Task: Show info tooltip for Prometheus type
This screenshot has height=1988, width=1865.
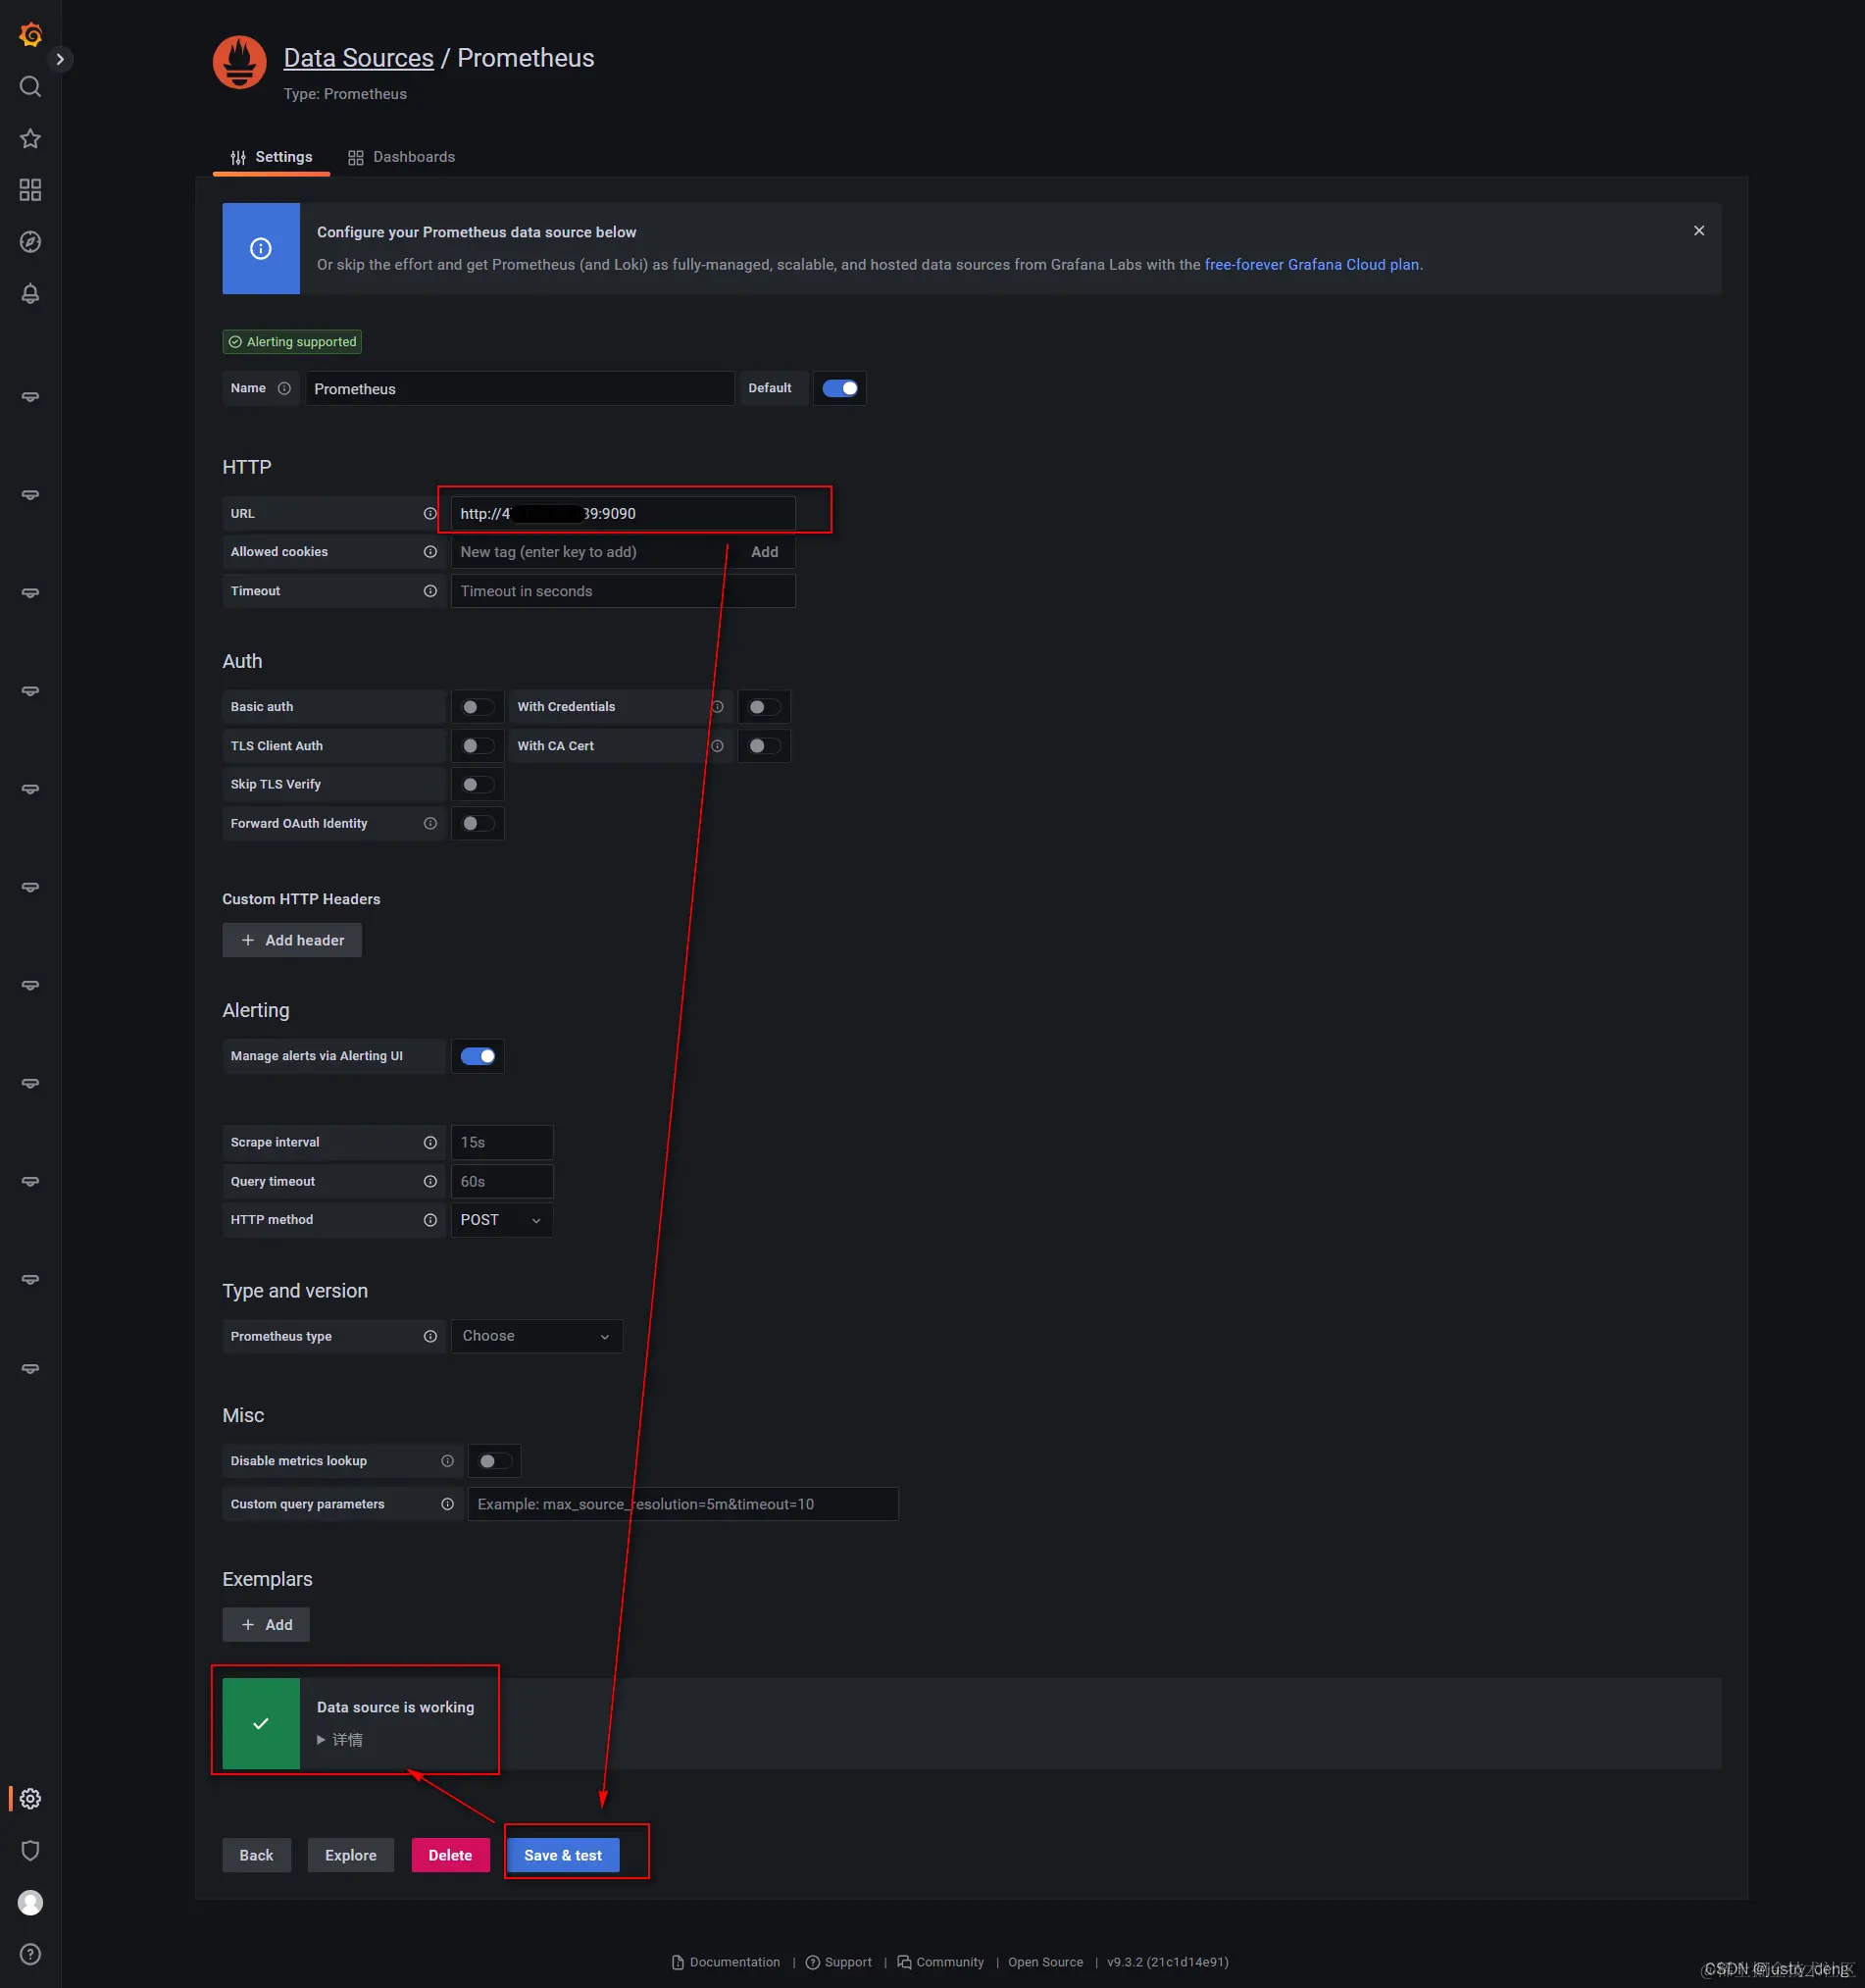Action: point(430,1337)
